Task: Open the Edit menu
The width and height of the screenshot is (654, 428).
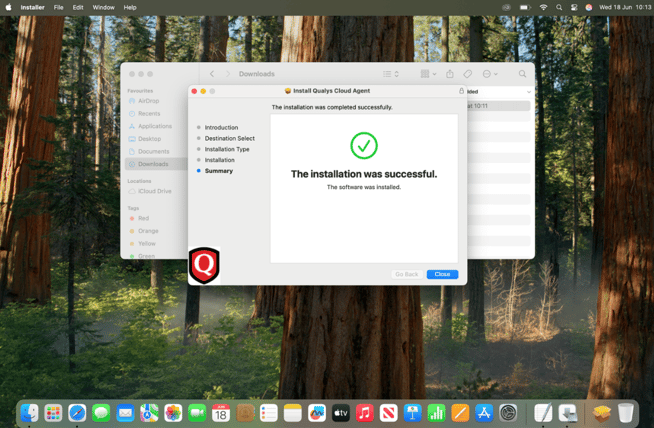Action: pos(78,7)
